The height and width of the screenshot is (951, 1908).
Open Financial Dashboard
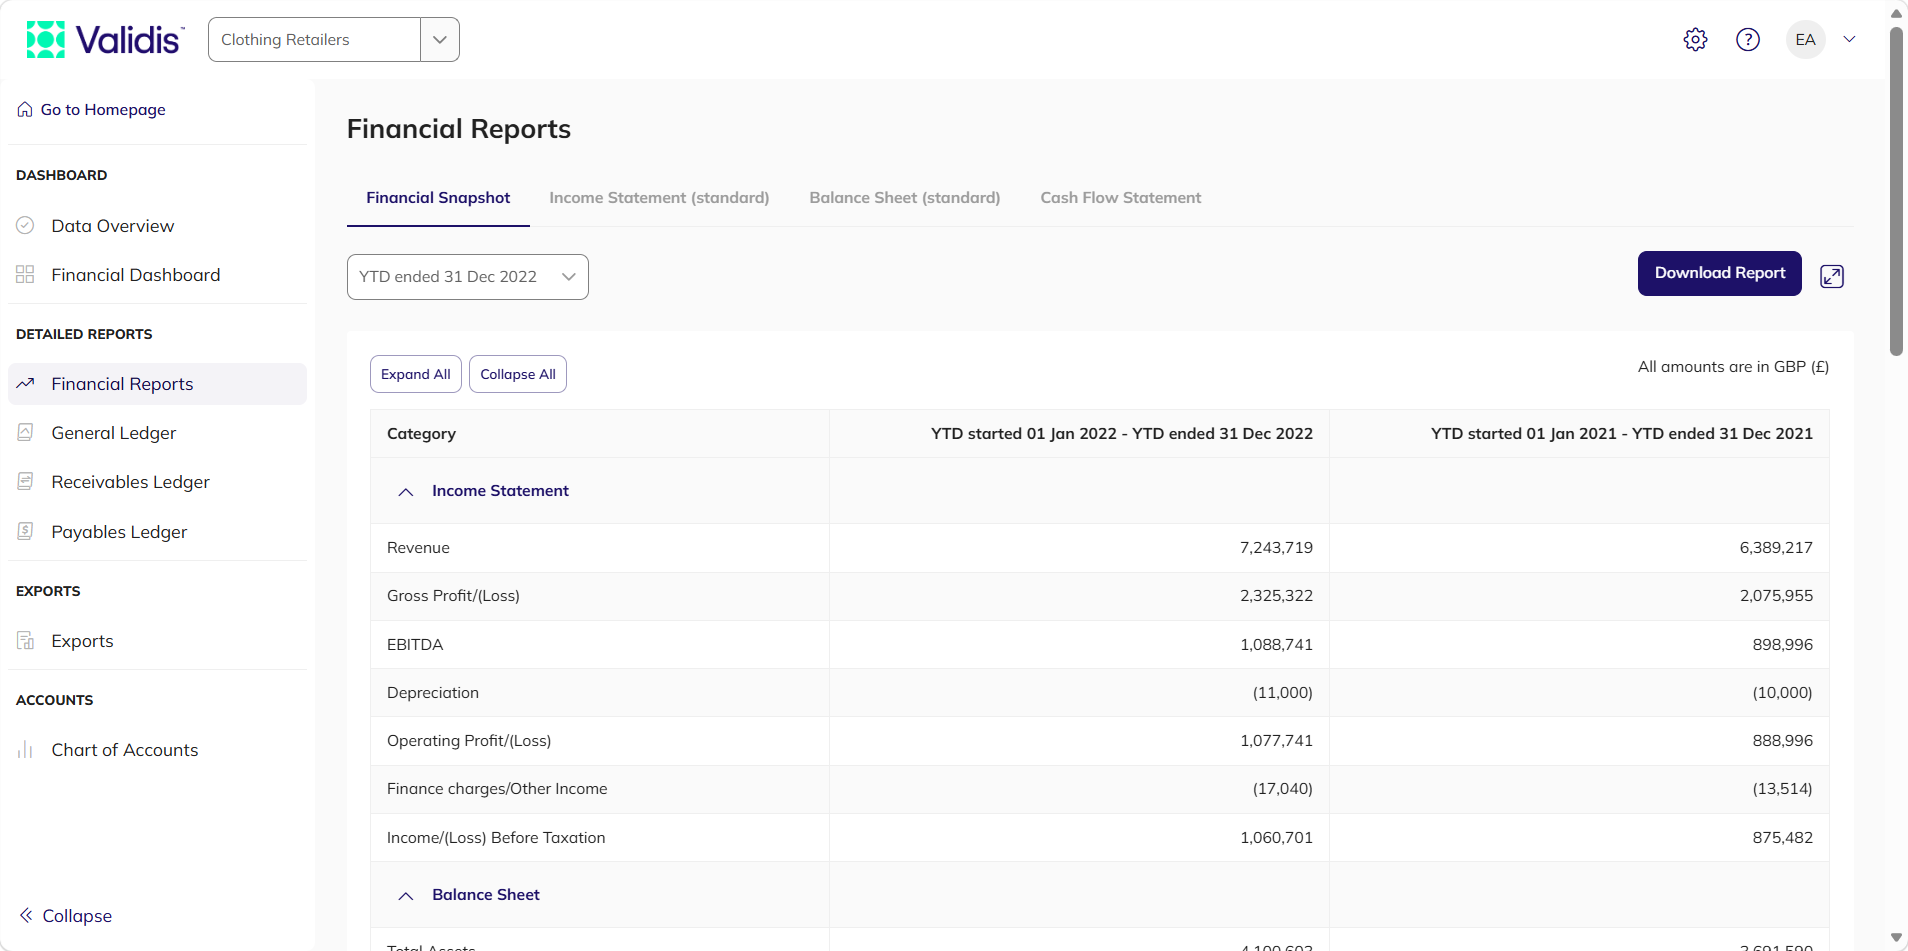(x=136, y=275)
